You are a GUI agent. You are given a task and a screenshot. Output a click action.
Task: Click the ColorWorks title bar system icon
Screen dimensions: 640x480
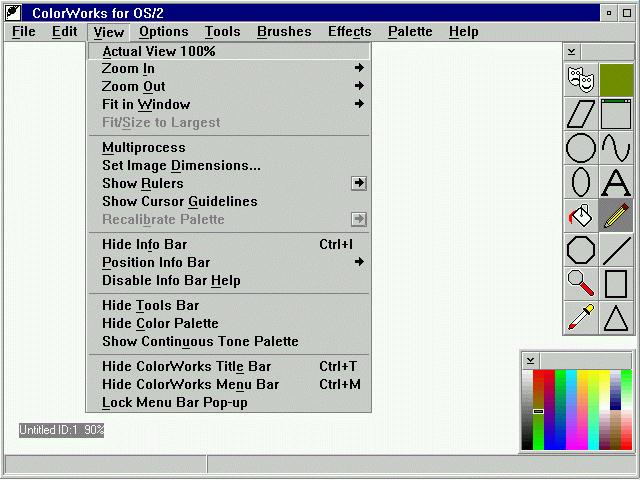tap(13, 13)
